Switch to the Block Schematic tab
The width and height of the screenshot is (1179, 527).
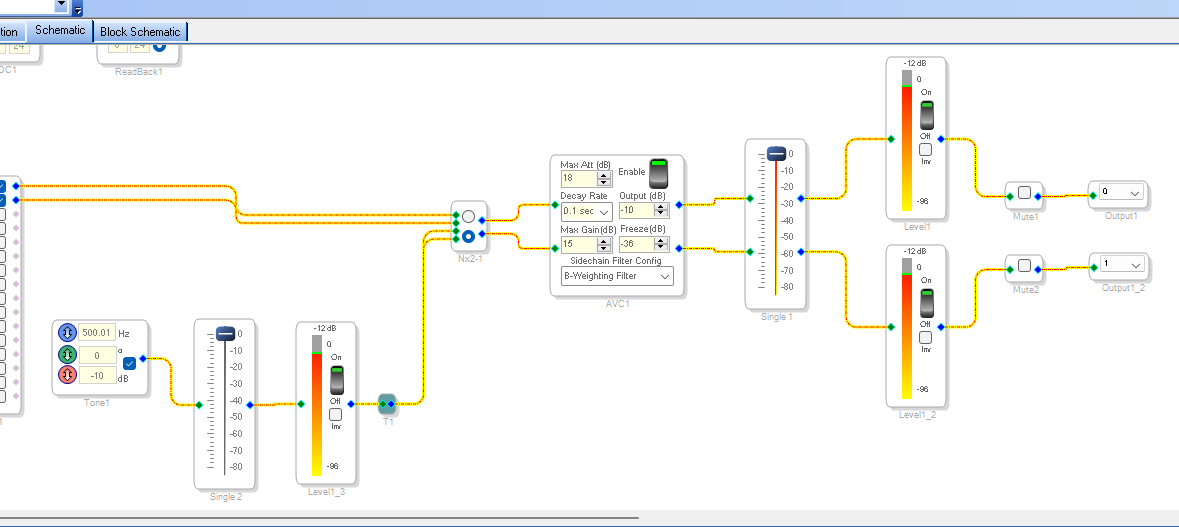[x=140, y=32]
